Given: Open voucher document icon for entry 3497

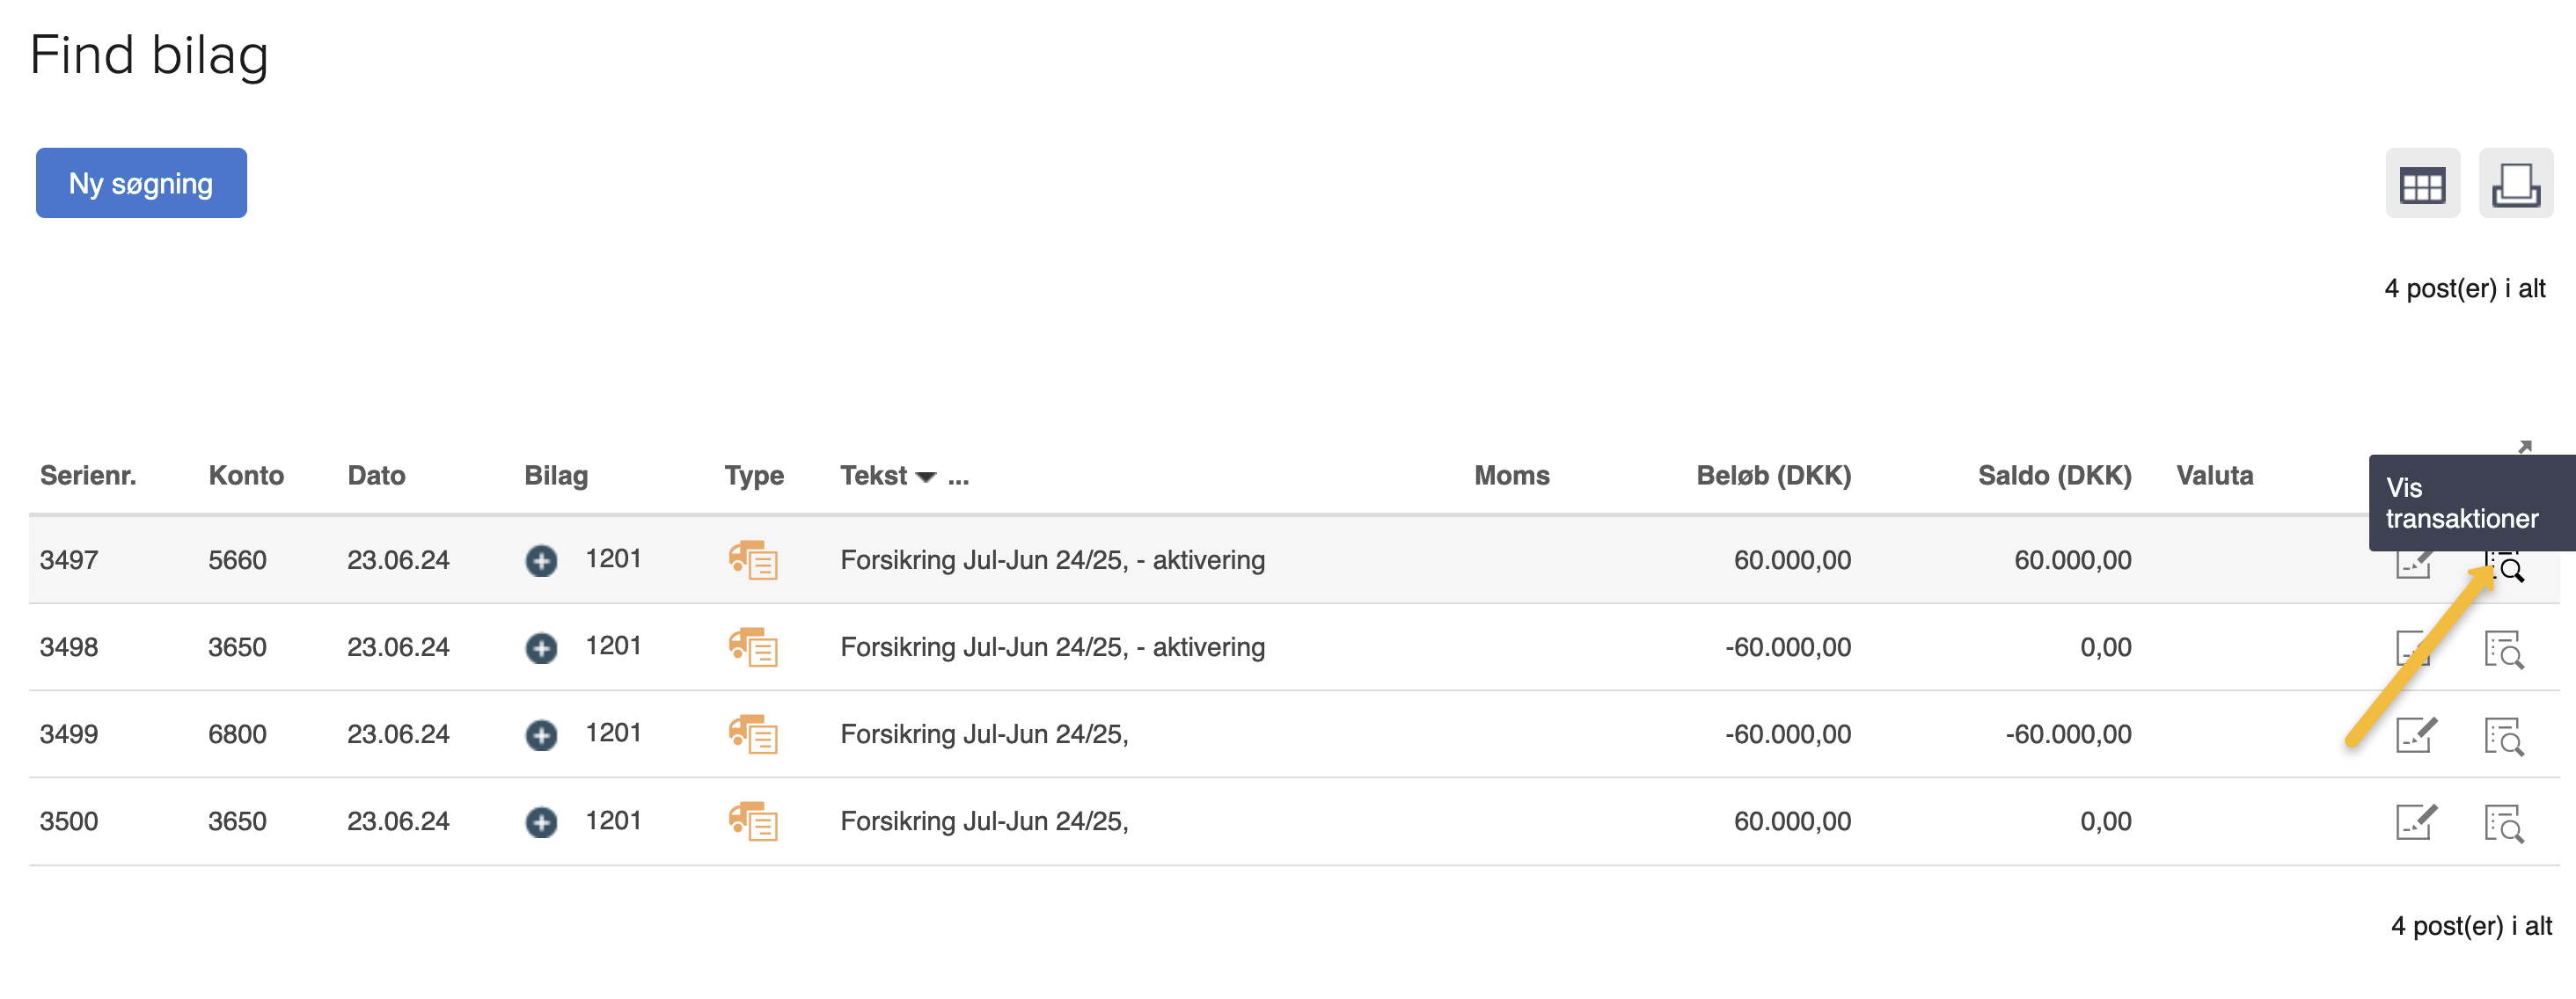Looking at the screenshot, I should (752, 560).
